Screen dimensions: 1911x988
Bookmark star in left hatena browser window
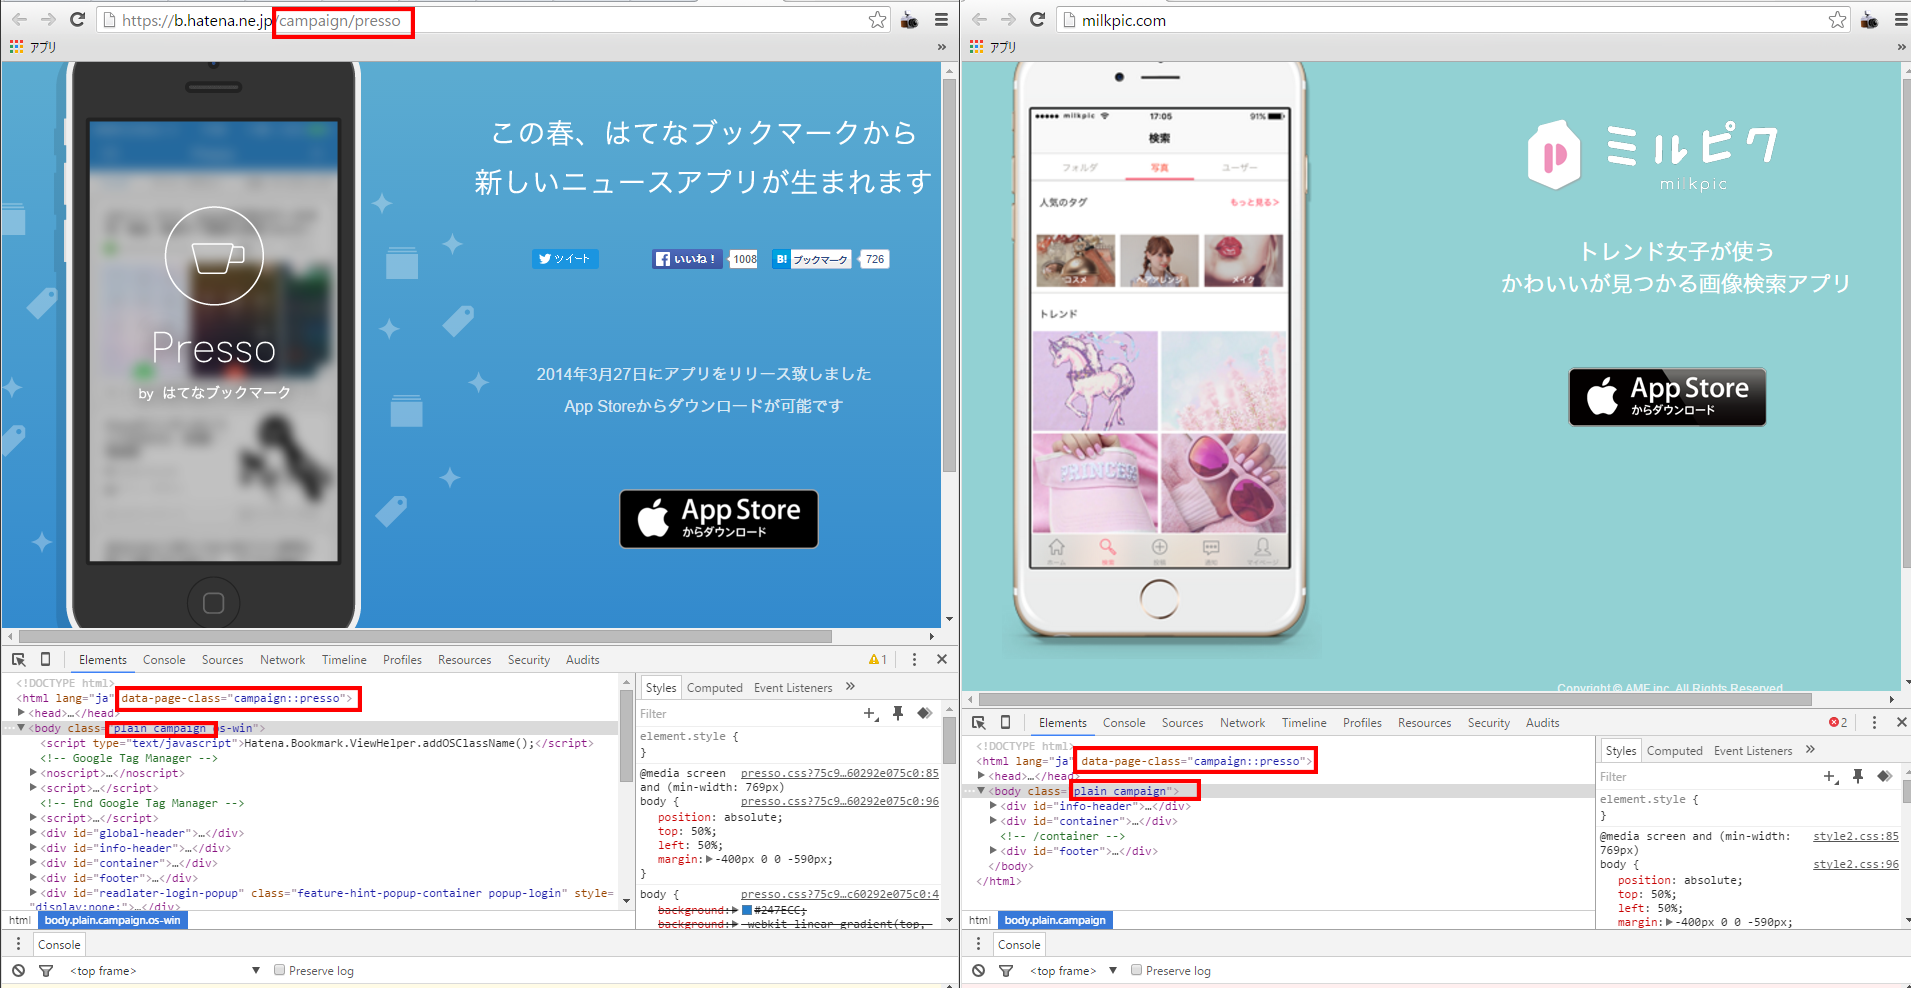click(877, 20)
